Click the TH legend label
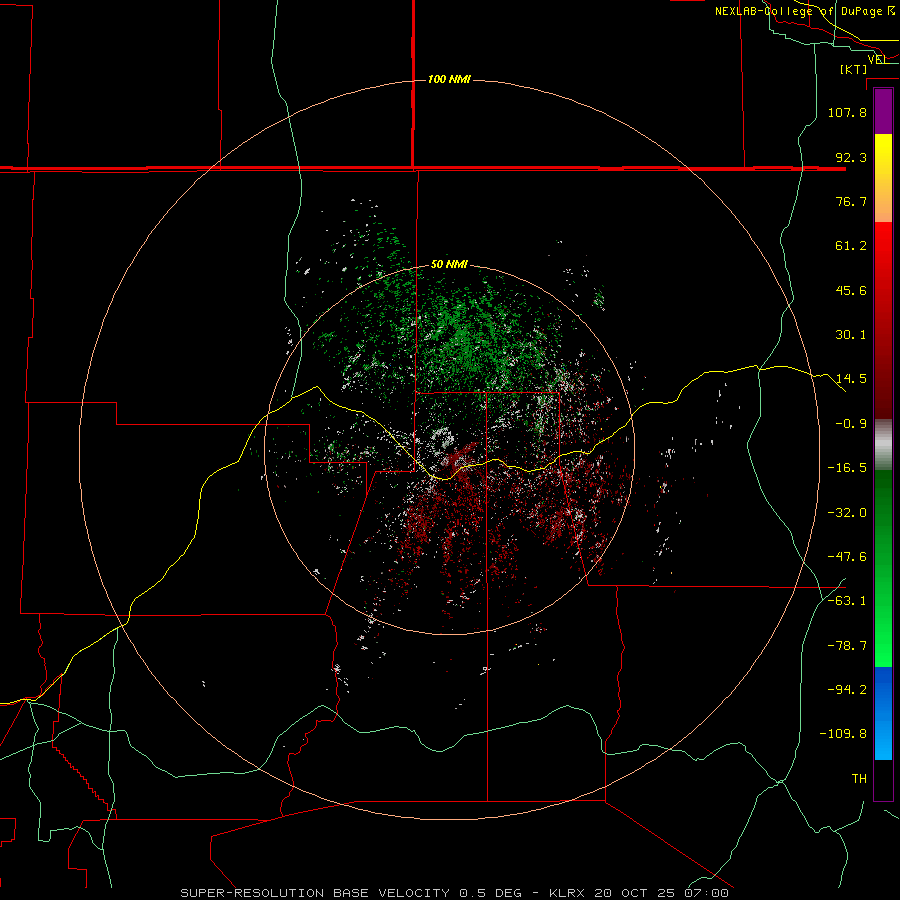900x900 pixels. pos(859,779)
